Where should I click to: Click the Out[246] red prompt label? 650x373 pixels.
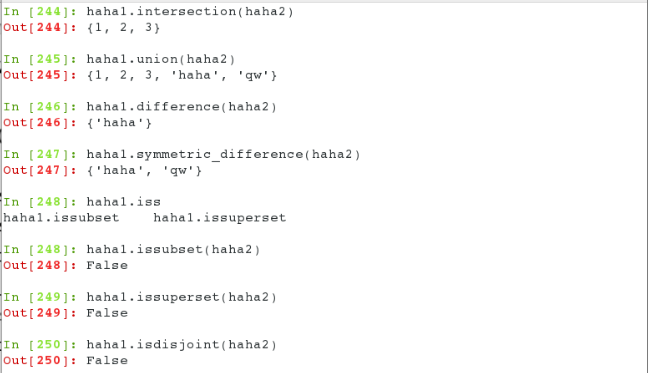[40, 123]
